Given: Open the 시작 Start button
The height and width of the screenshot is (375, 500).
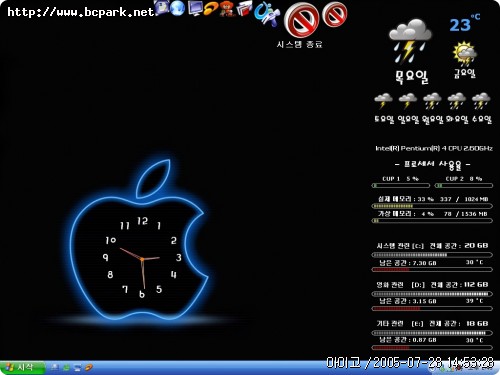Looking at the screenshot, I should [22, 368].
